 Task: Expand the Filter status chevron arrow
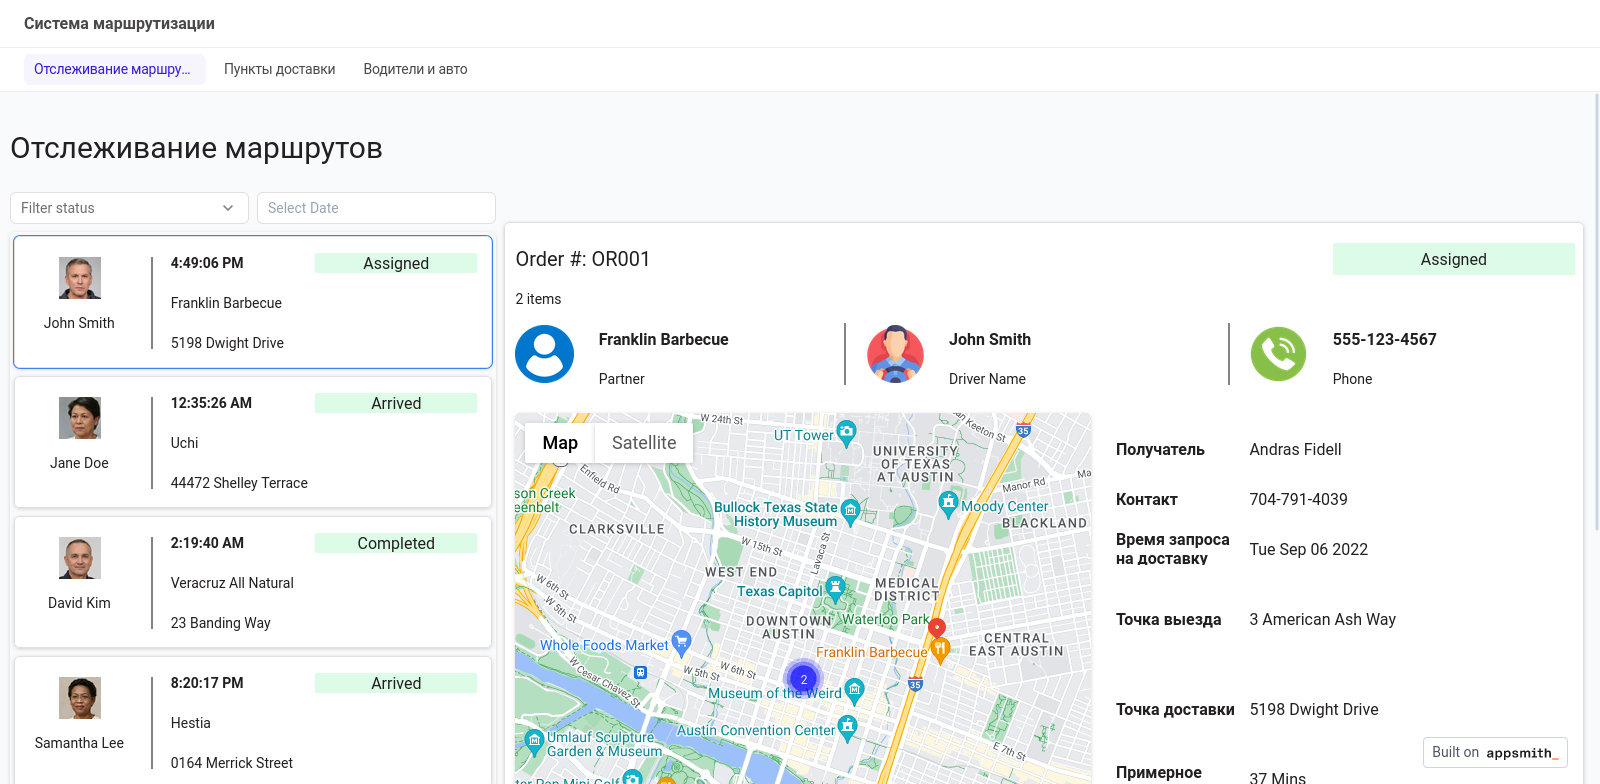(228, 208)
